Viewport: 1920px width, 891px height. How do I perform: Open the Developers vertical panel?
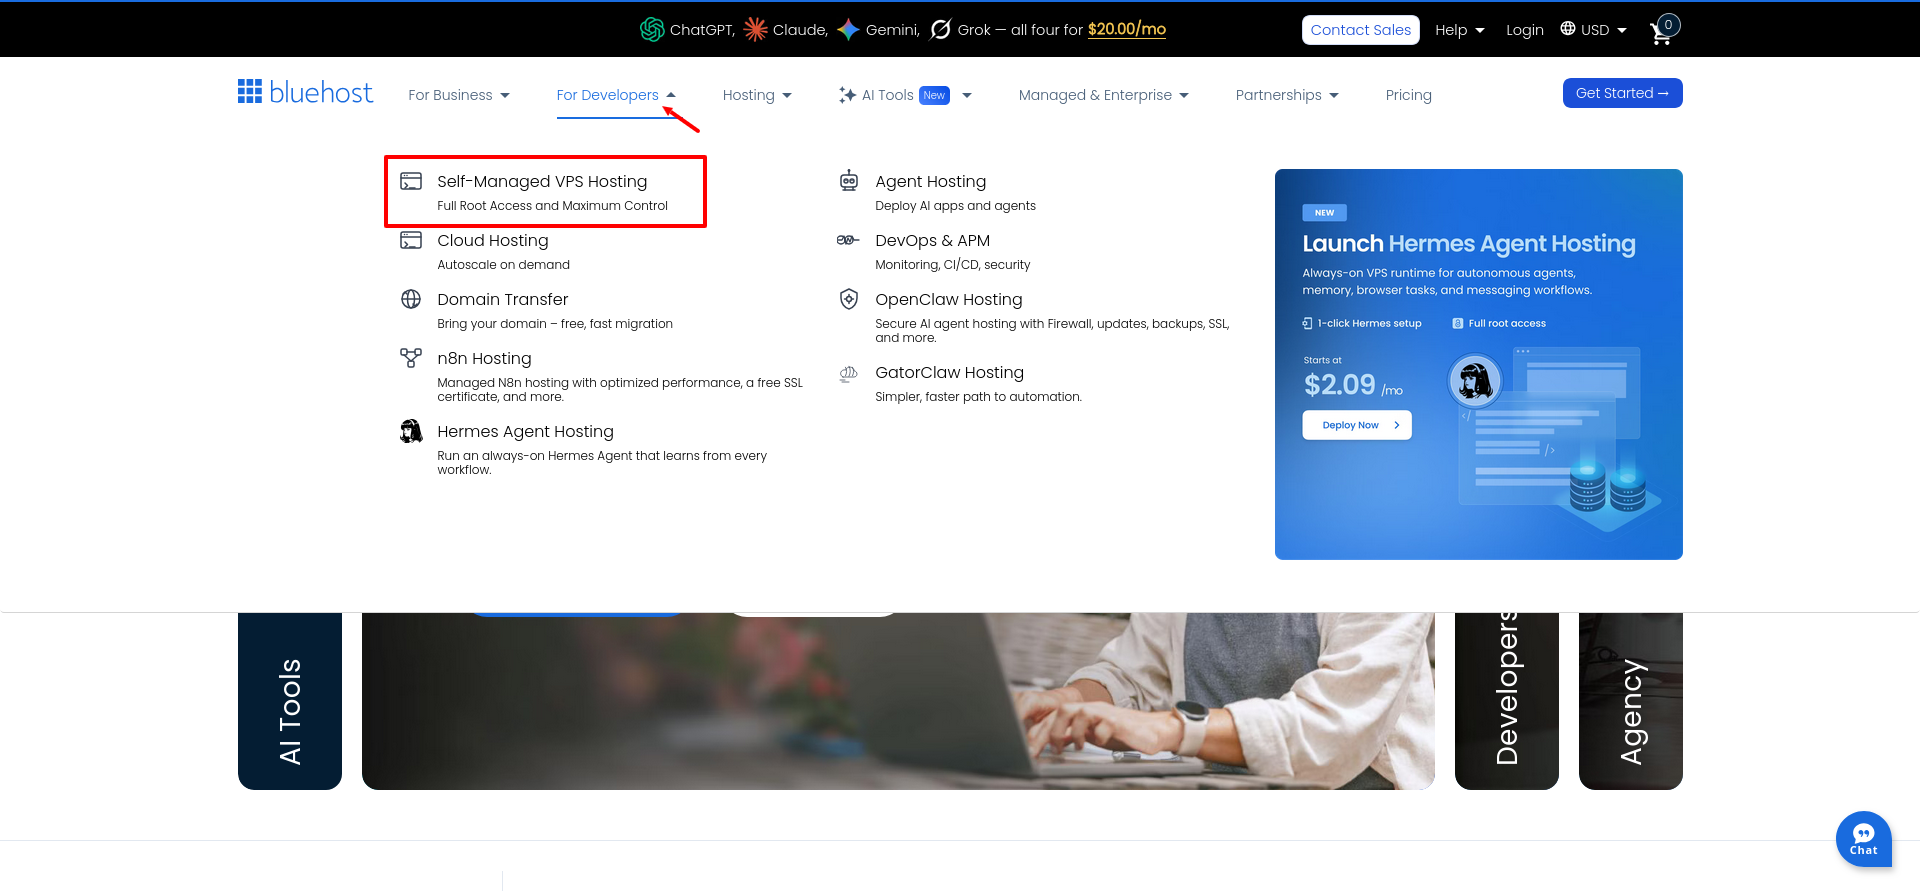pos(1506,701)
